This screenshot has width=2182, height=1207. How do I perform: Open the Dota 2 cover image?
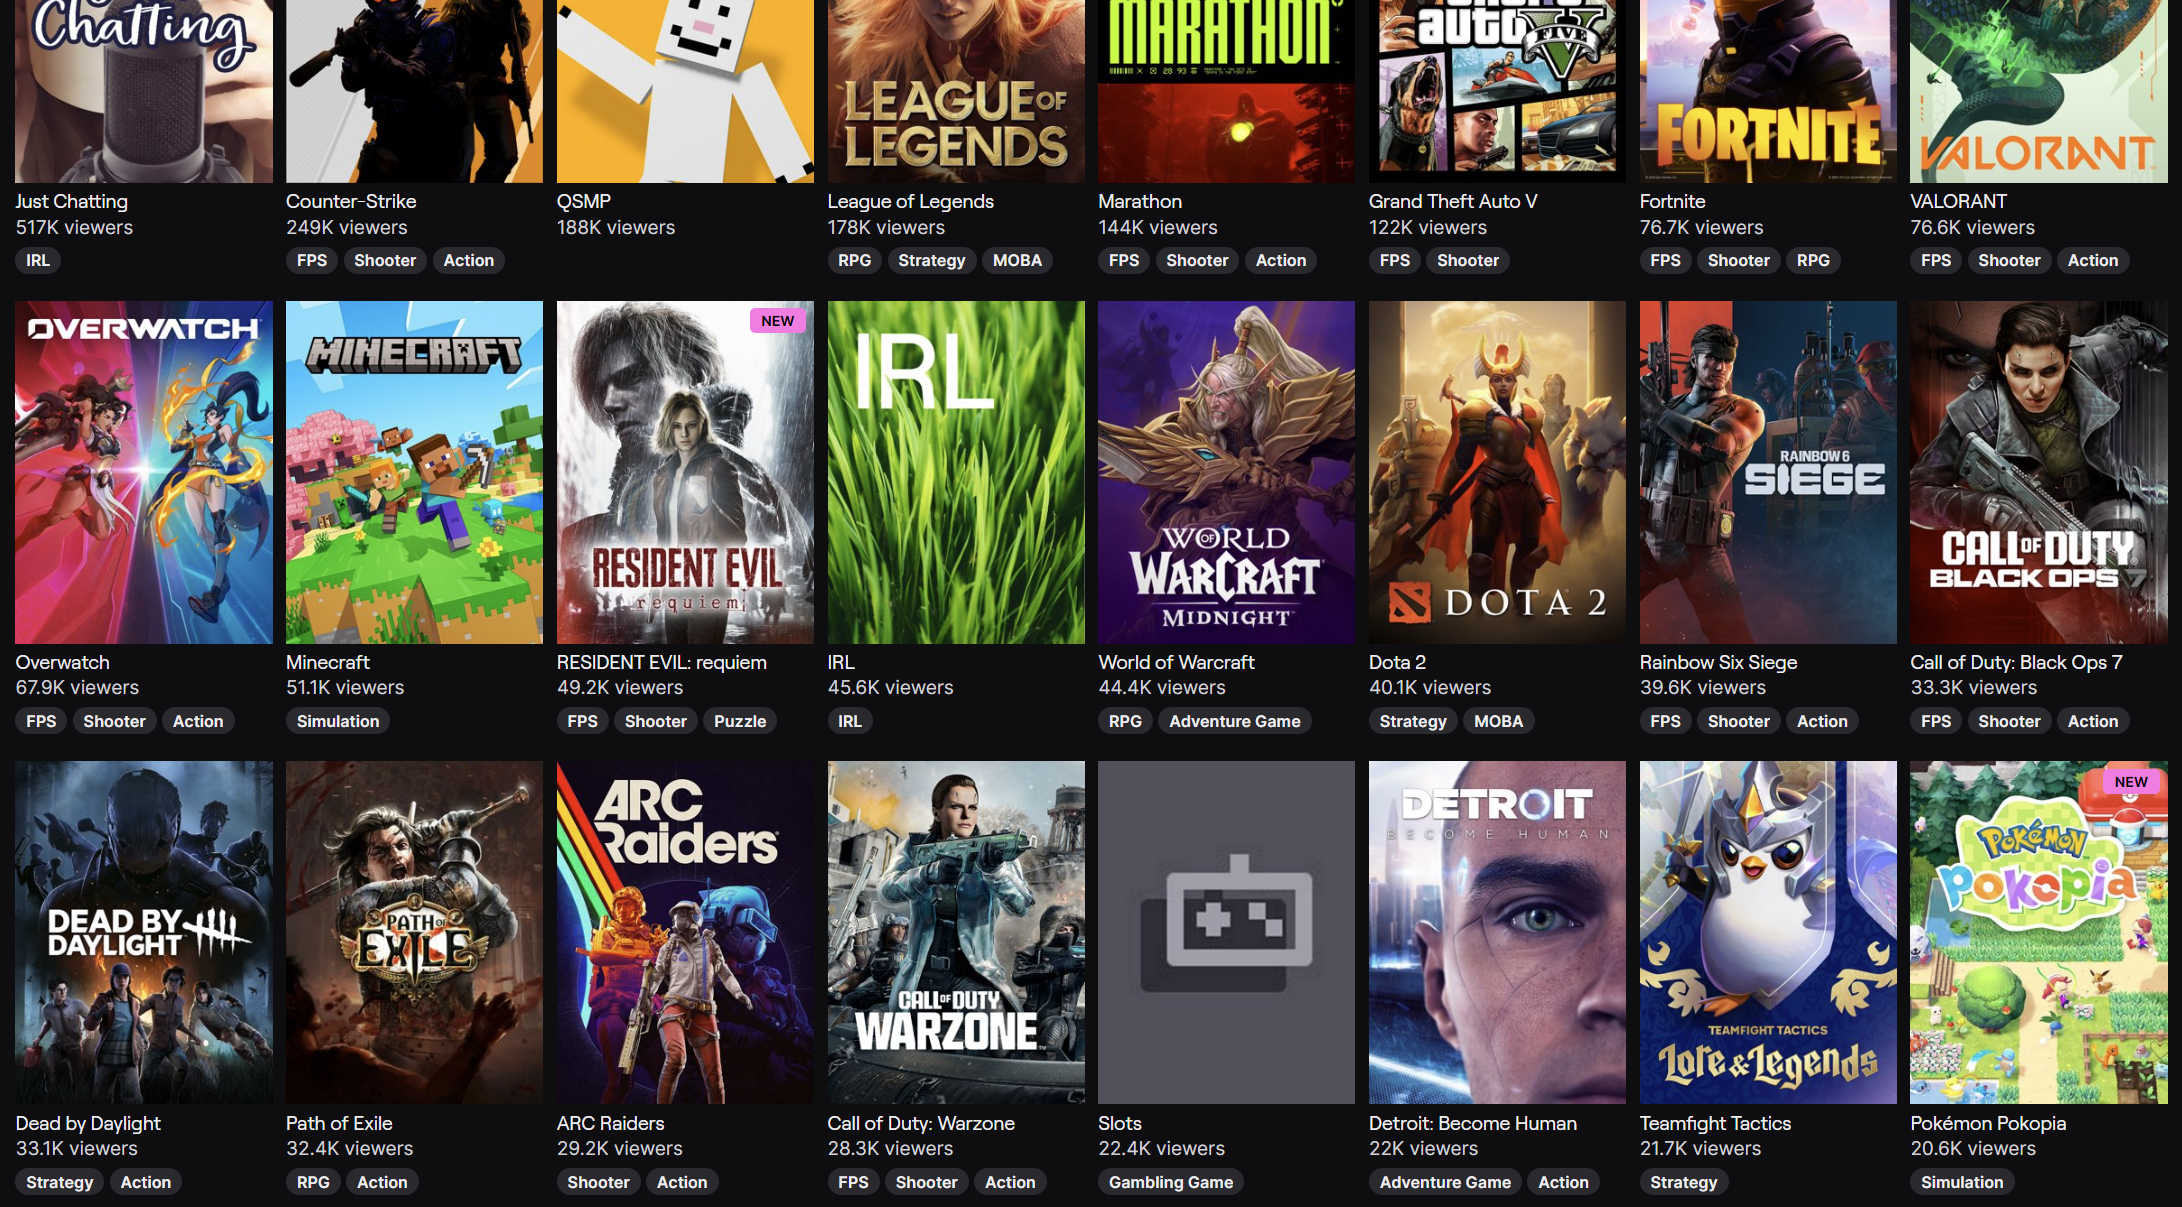pos(1497,472)
